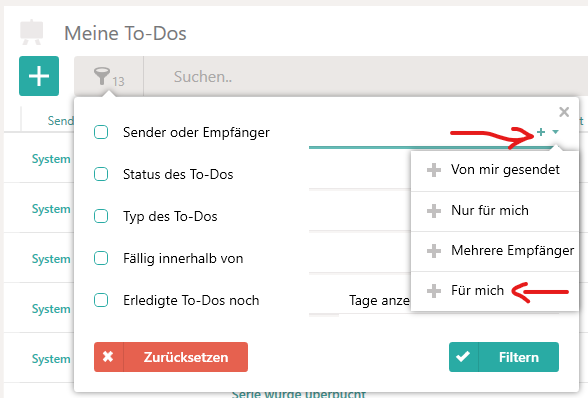
Task: Click the Status des To-Dos label
Action: tap(178, 174)
